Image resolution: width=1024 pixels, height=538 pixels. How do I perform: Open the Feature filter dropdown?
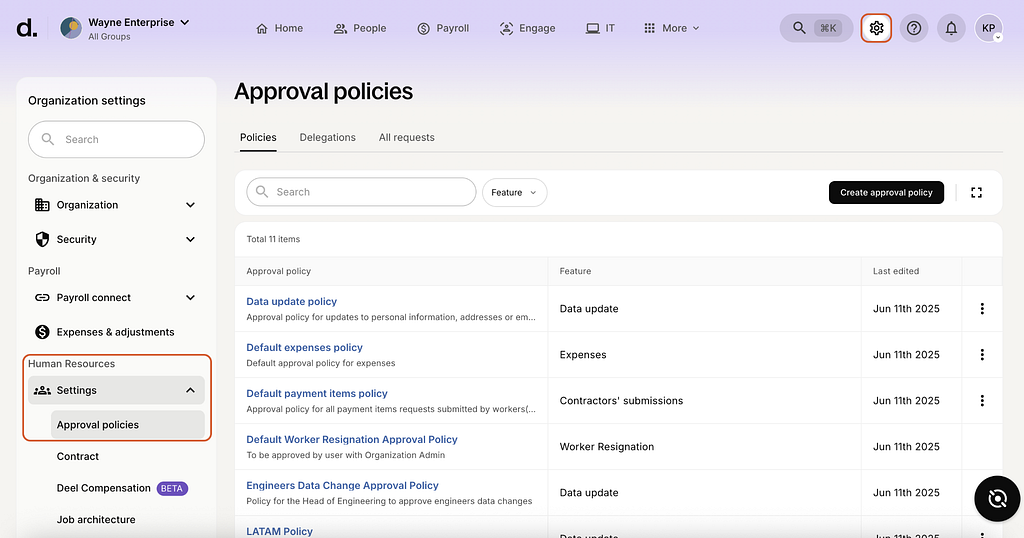click(x=515, y=193)
